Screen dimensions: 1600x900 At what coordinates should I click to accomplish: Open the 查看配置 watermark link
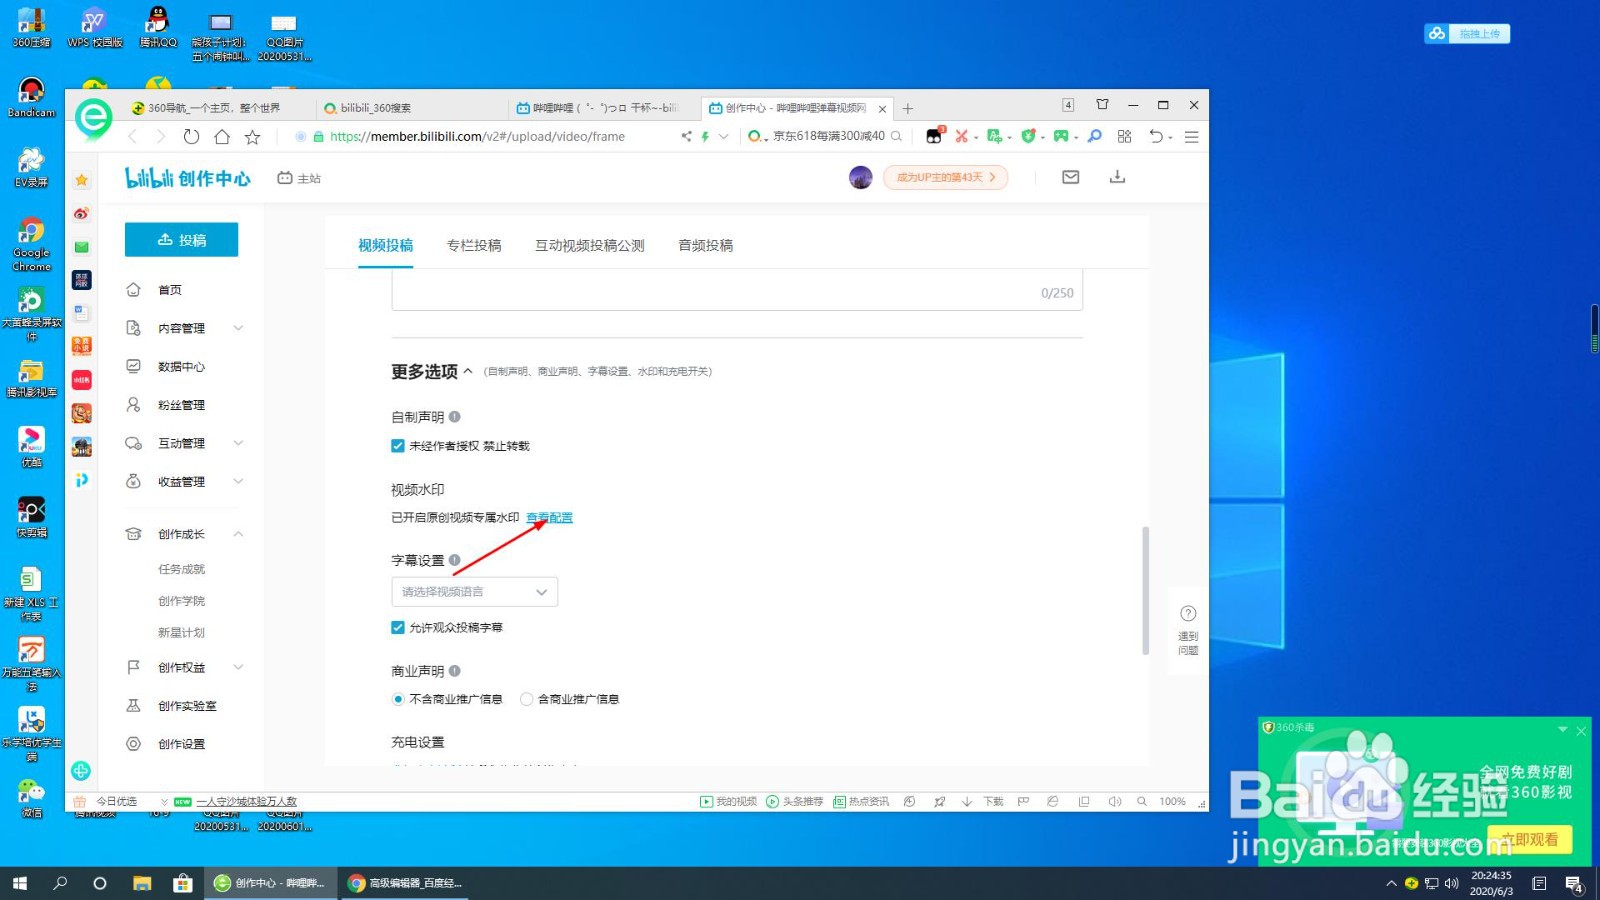tap(549, 517)
